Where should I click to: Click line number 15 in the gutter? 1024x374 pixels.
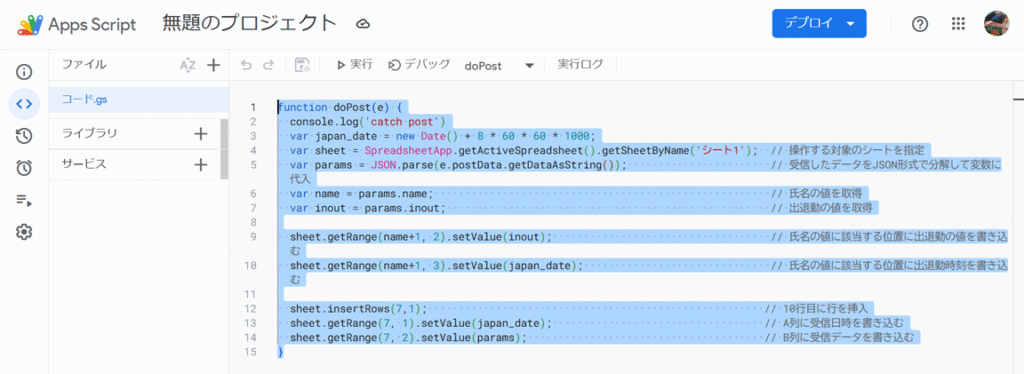pos(251,352)
